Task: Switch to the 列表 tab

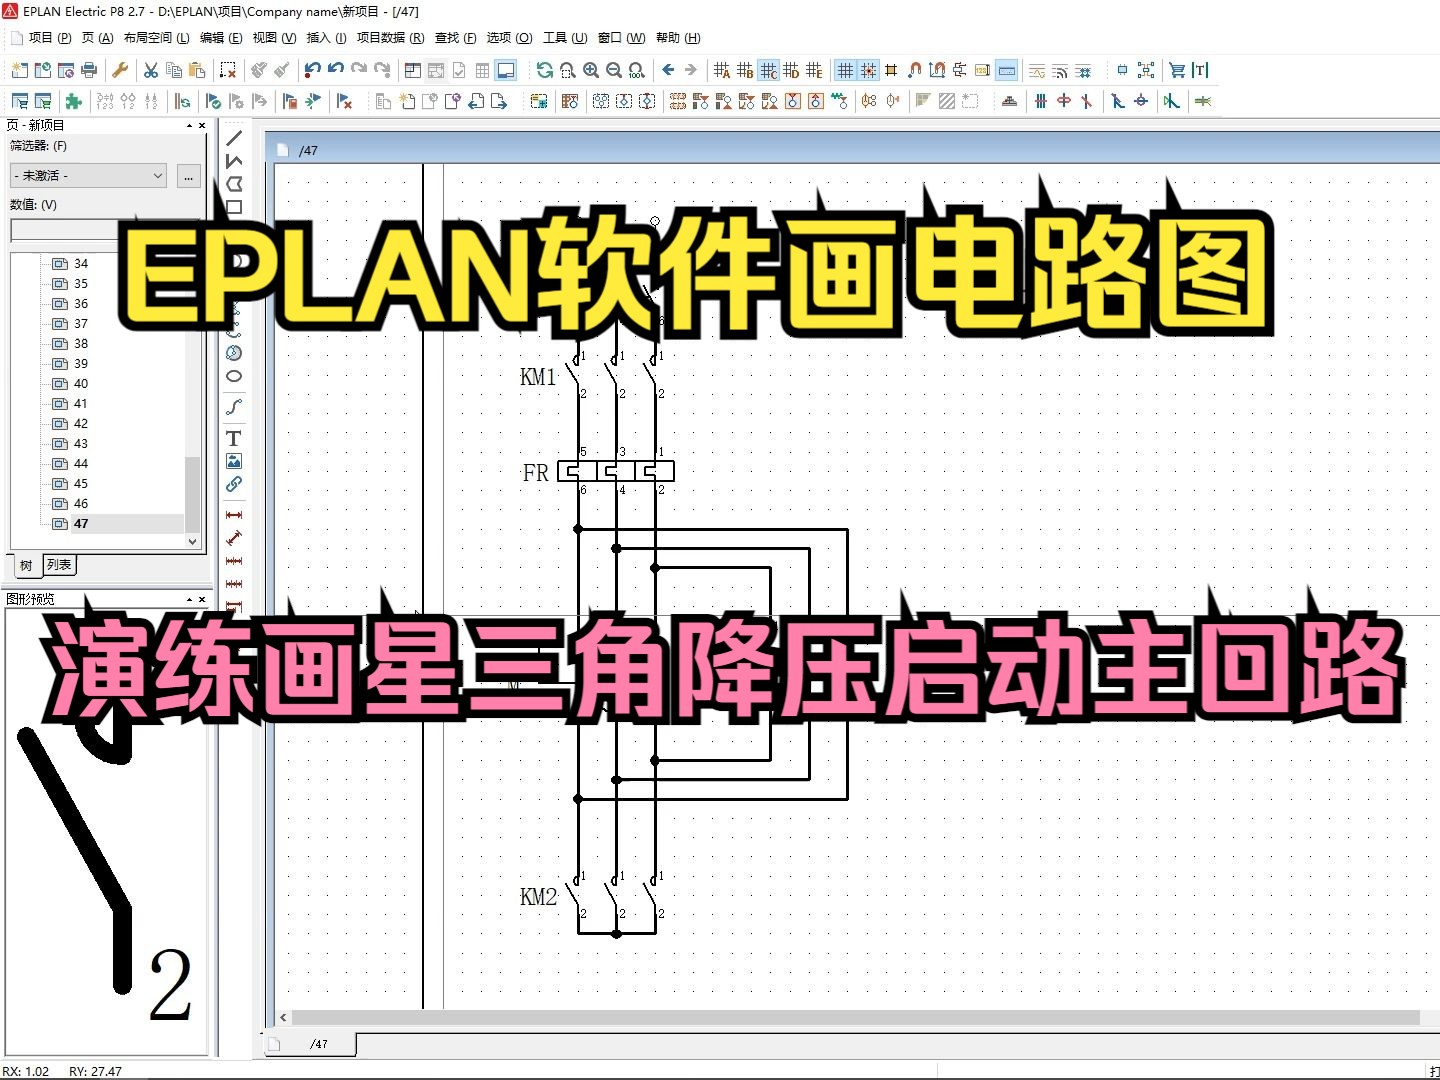Action: point(59,565)
